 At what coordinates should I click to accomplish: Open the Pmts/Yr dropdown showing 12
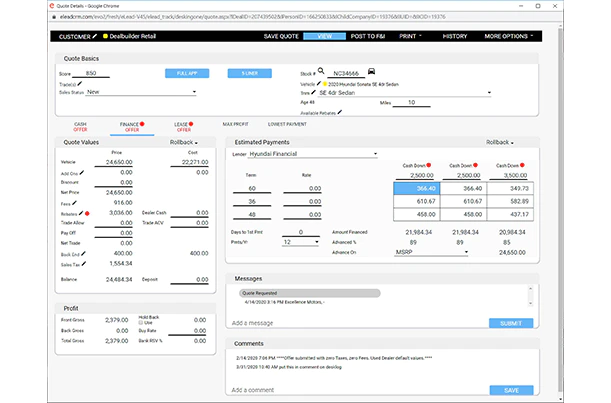[300, 242]
